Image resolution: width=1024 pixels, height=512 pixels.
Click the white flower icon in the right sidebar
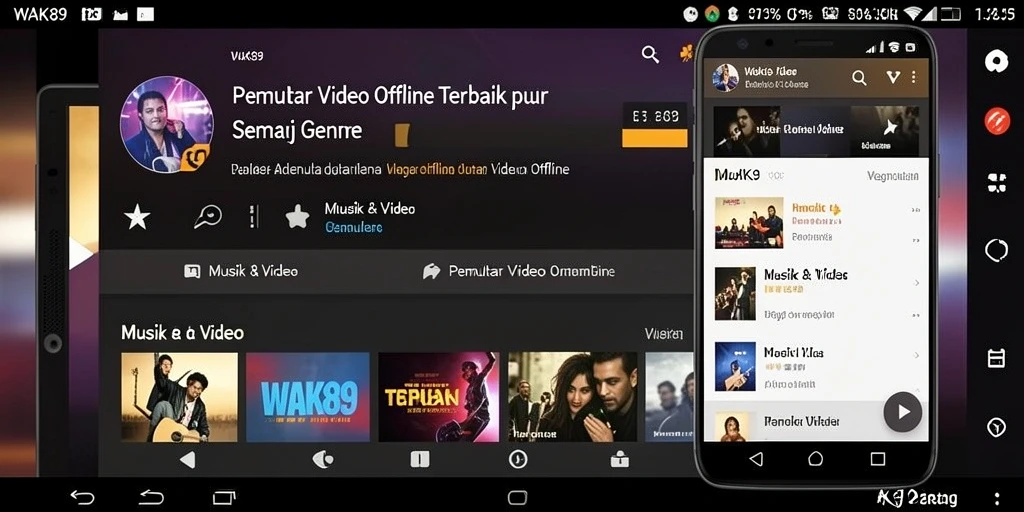997,62
